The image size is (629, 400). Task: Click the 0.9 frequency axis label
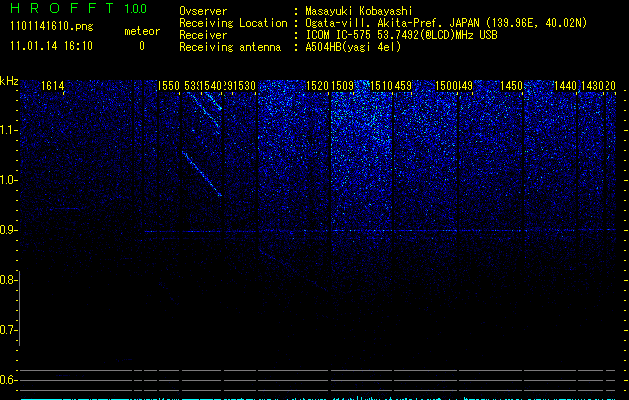8,230
